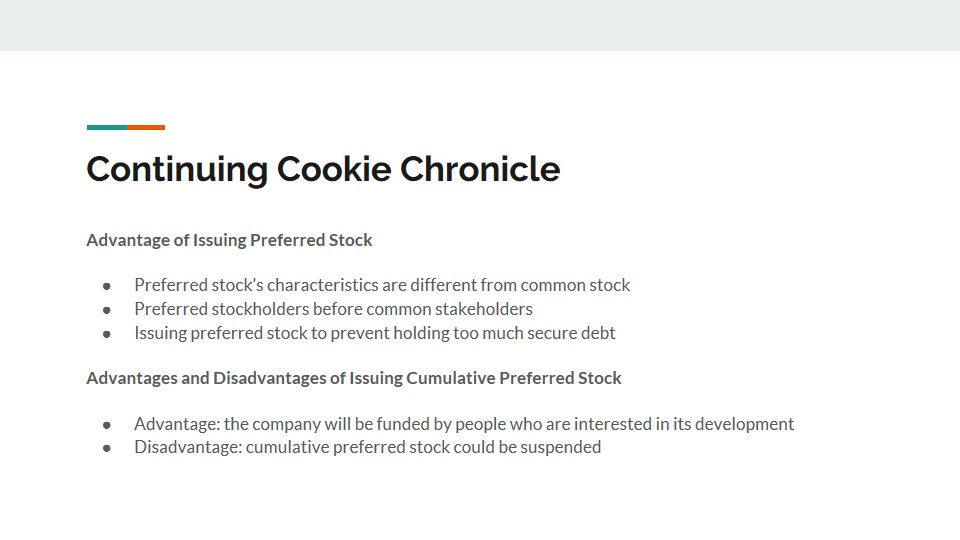Click the slide title 'Continuing Cookie Chronicle'
Screen dimensions: 960x540
point(323,169)
